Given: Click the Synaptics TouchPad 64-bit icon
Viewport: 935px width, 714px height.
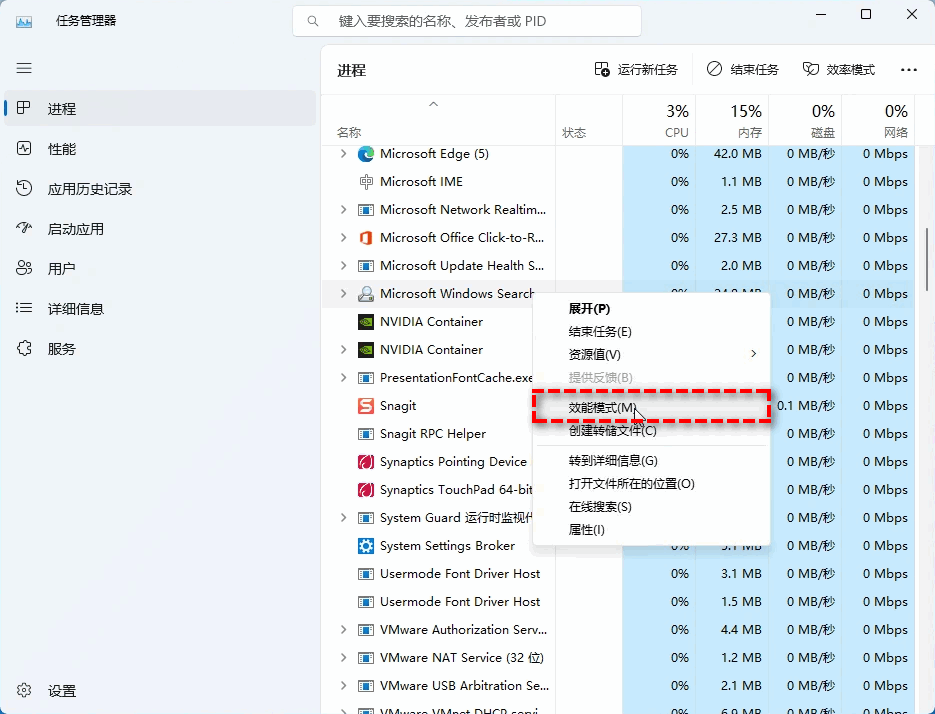Looking at the screenshot, I should pyautogui.click(x=366, y=490).
